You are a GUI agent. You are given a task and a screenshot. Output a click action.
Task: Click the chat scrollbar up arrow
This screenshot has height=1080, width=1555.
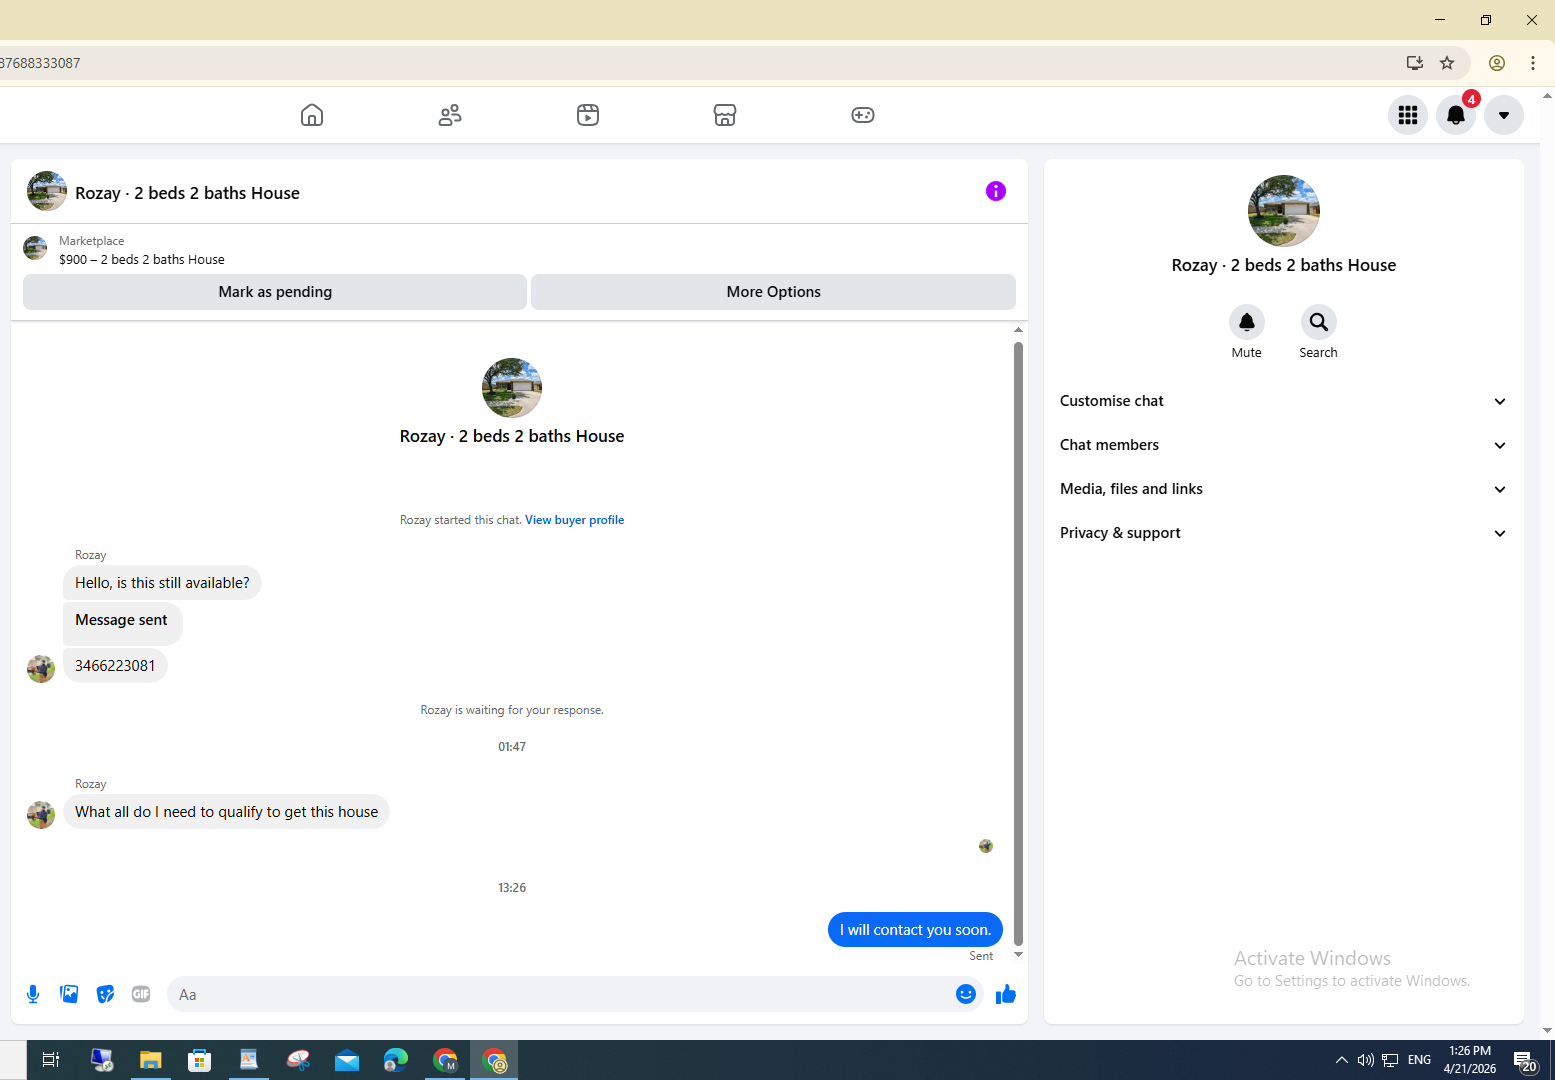tap(1018, 330)
